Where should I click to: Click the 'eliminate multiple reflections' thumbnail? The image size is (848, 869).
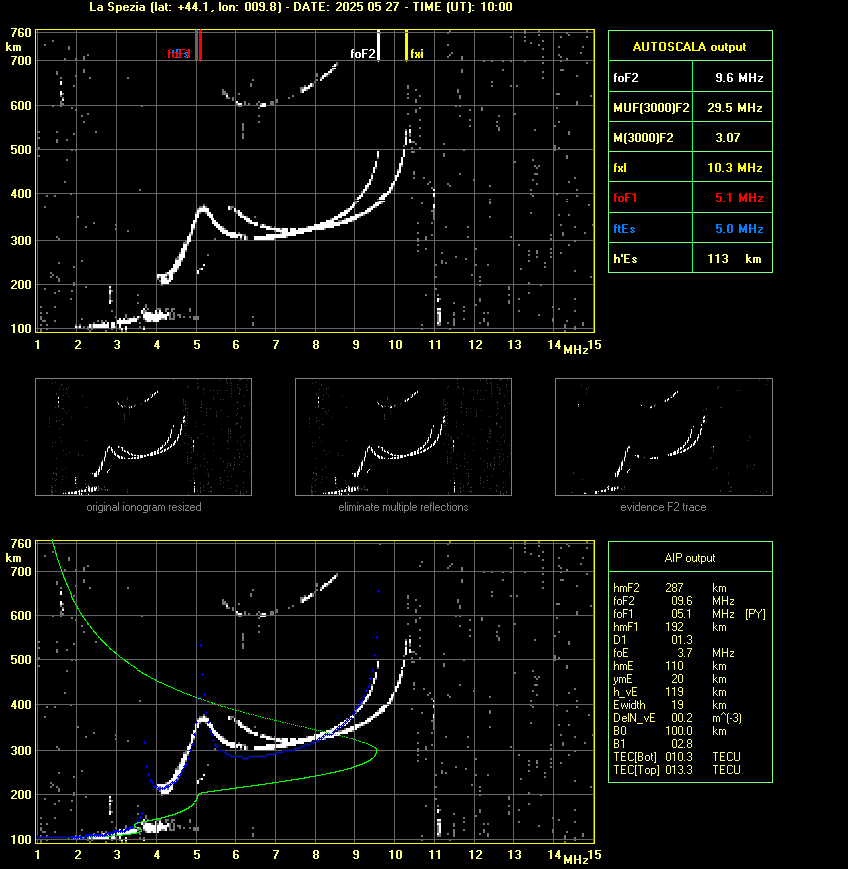[x=403, y=437]
